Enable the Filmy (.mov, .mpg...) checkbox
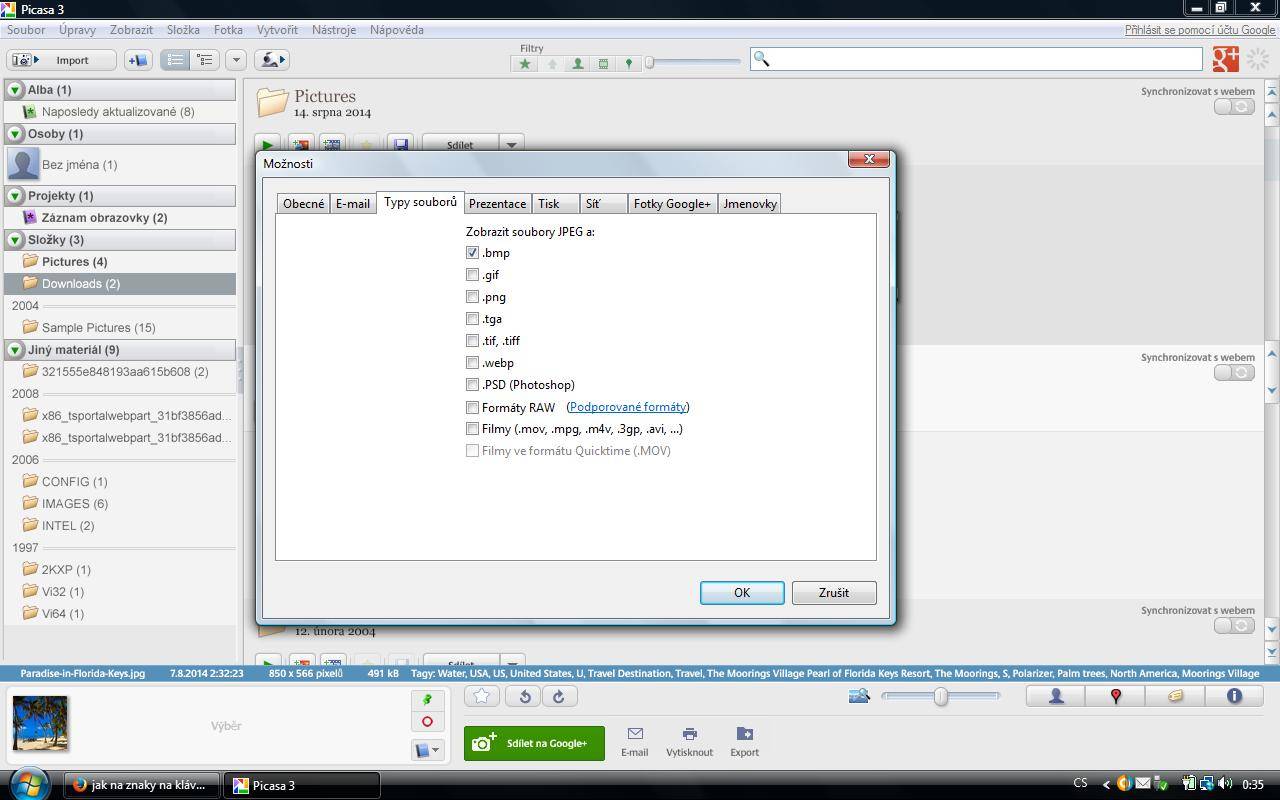This screenshot has width=1280, height=800. pyautogui.click(x=472, y=429)
